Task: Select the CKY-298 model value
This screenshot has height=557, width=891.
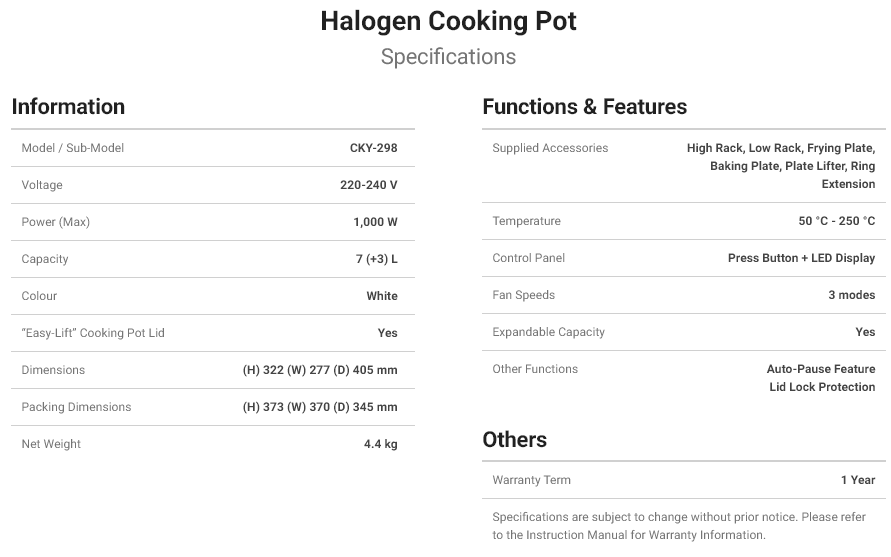Action: click(x=373, y=148)
